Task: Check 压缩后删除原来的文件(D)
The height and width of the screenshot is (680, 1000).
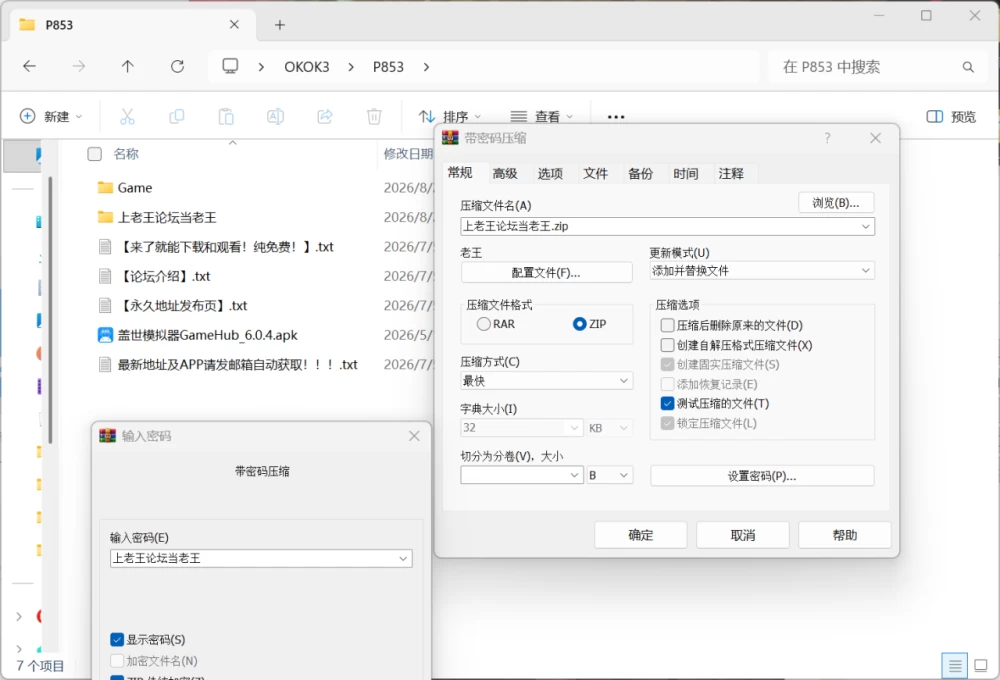Action: coord(667,325)
